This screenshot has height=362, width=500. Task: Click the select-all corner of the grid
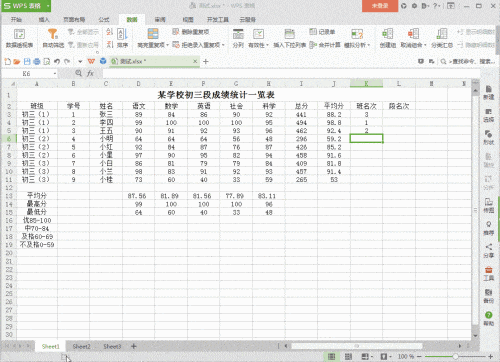[x=9, y=84]
